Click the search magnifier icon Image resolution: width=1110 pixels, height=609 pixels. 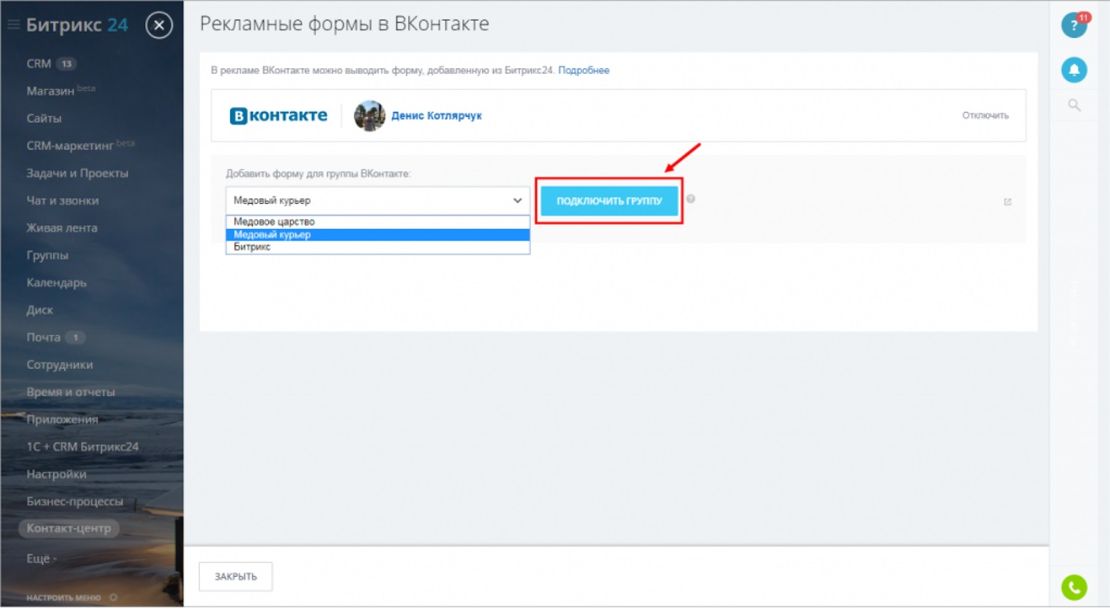(x=1074, y=105)
